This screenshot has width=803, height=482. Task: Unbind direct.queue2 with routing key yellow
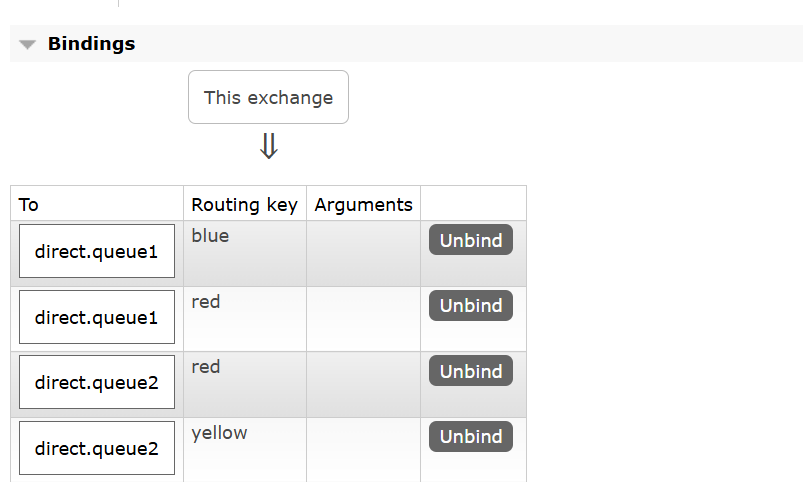pos(471,436)
